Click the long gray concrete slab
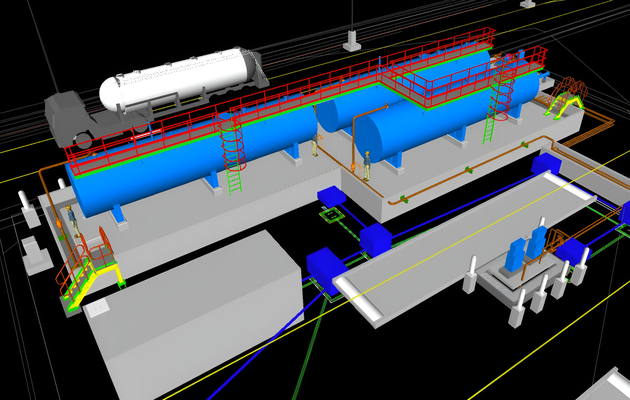This screenshot has height=400, width=630. pyautogui.click(x=460, y=250)
